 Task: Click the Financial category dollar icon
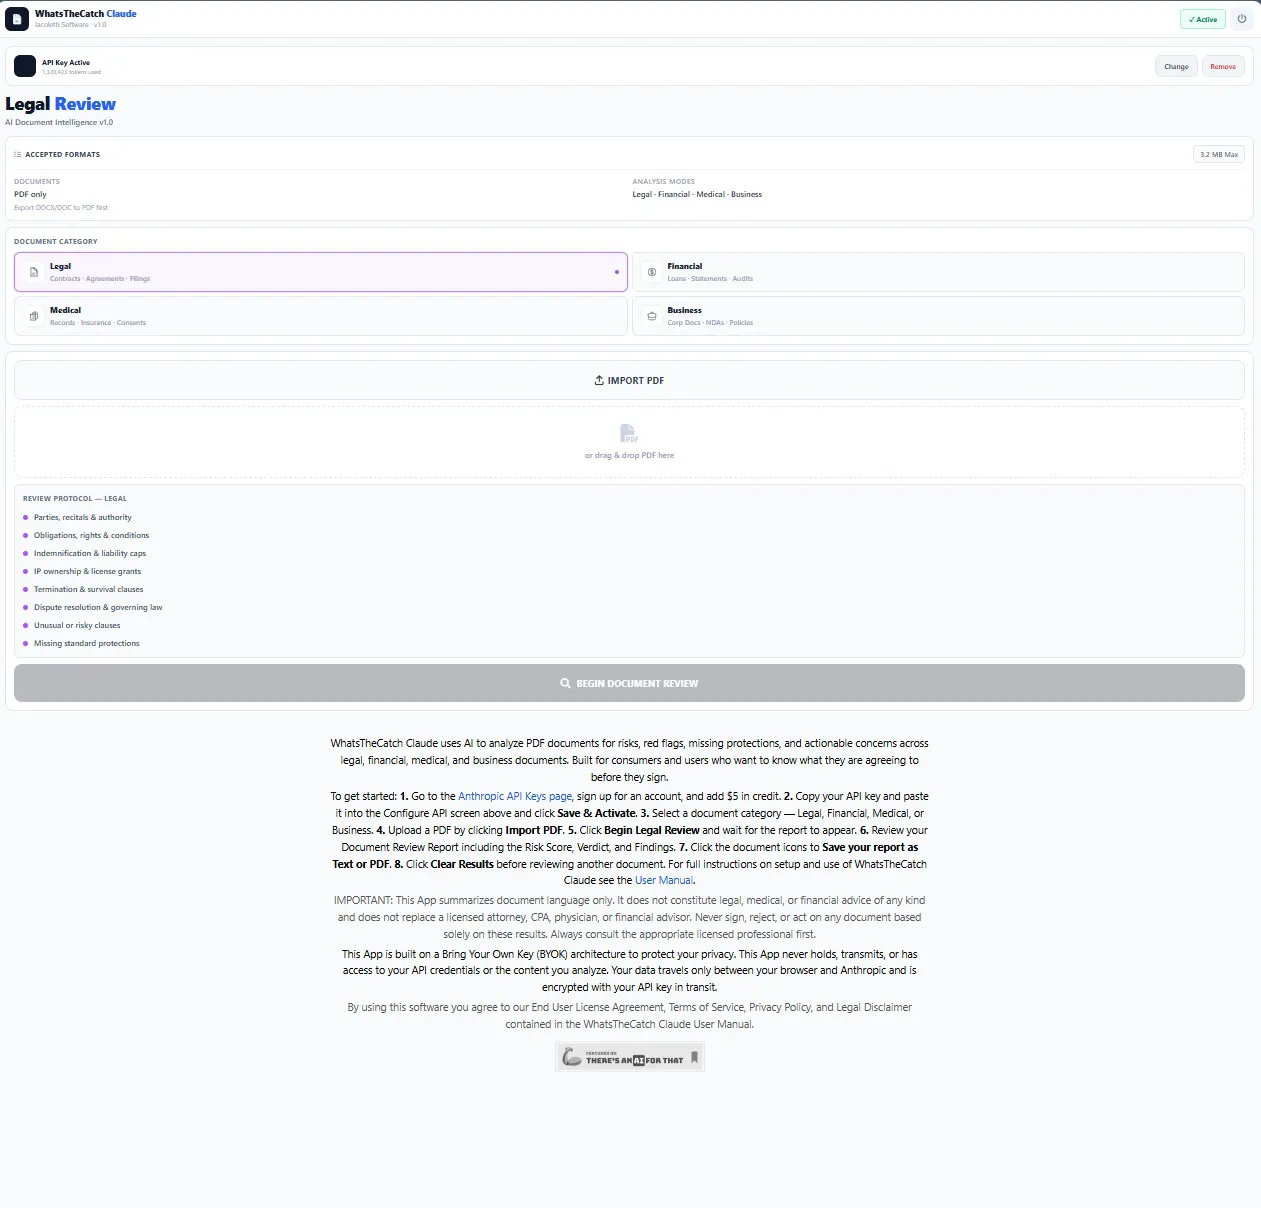pos(652,272)
